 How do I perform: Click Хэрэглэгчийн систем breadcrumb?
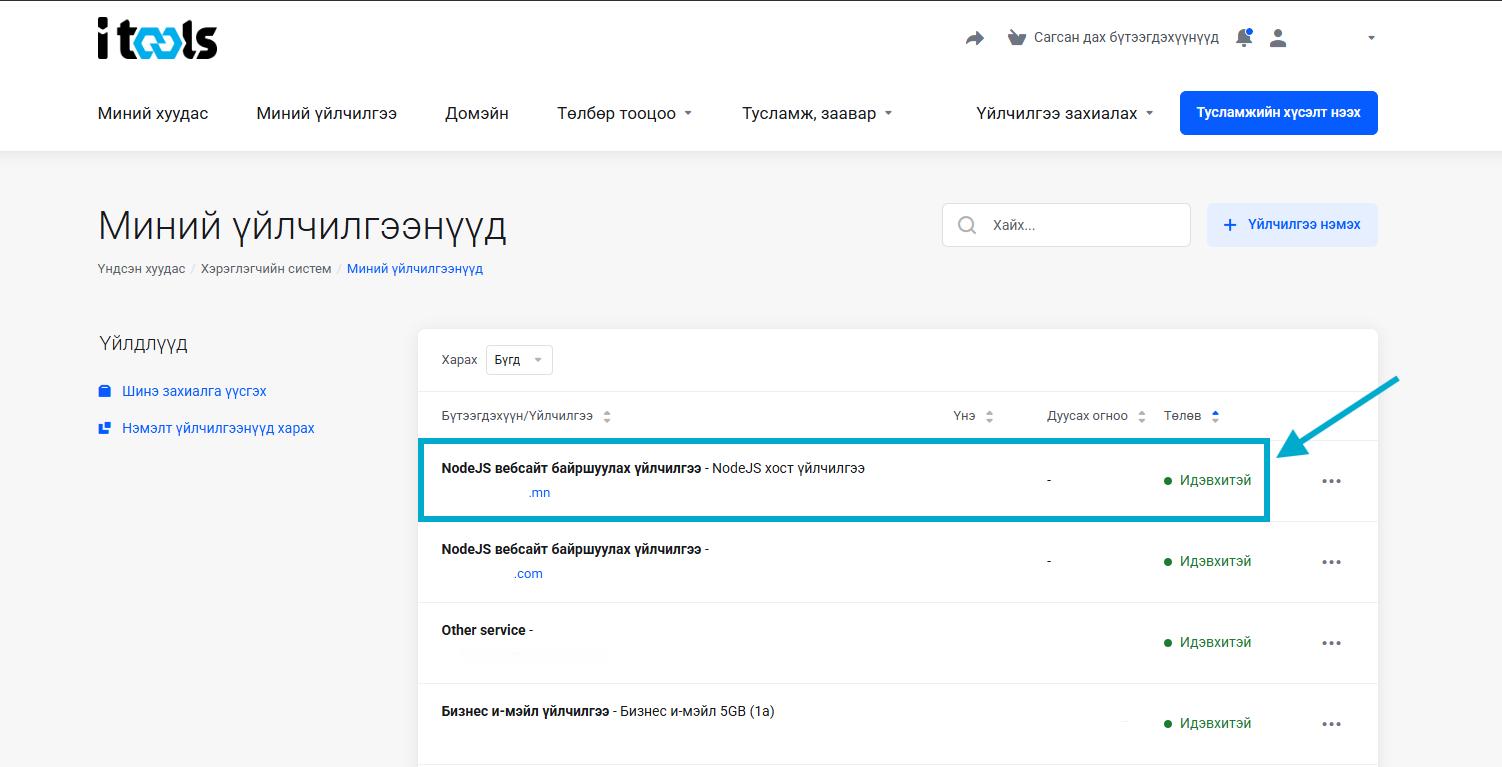tap(266, 269)
